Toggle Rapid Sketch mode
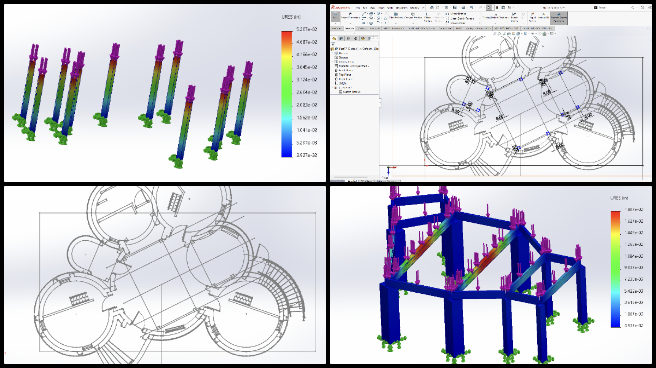Viewport: 656px width, 368px height. [x=532, y=17]
